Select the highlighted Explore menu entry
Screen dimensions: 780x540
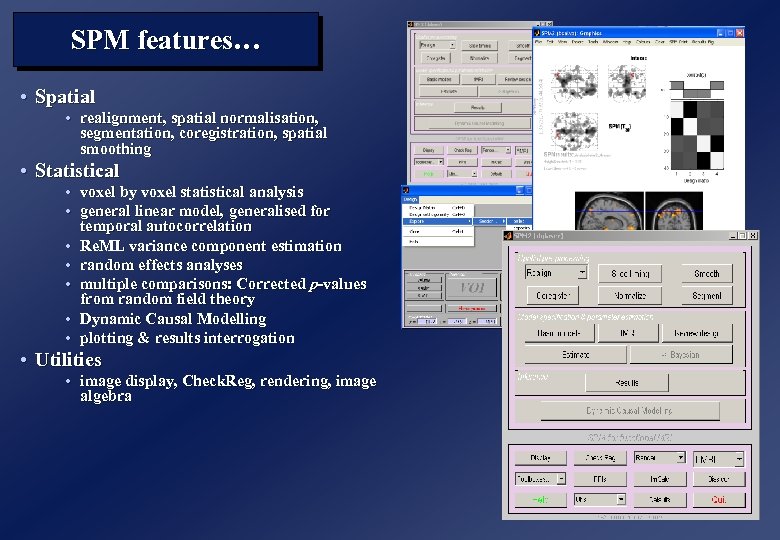click(437, 221)
